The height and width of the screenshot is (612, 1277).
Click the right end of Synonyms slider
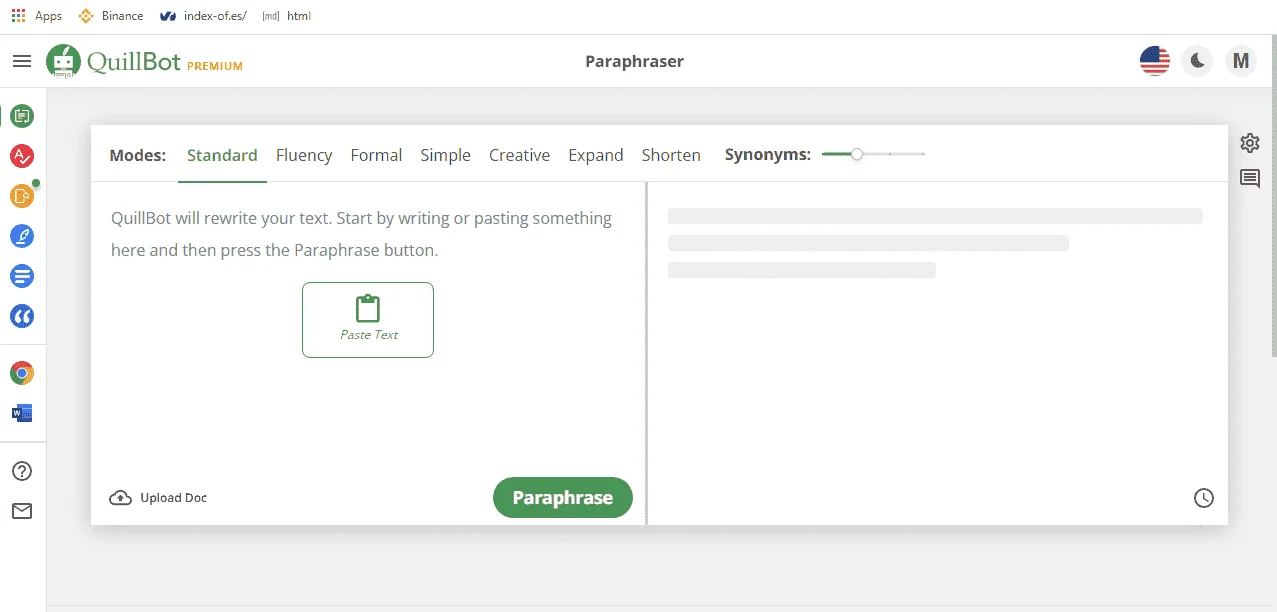click(x=923, y=154)
